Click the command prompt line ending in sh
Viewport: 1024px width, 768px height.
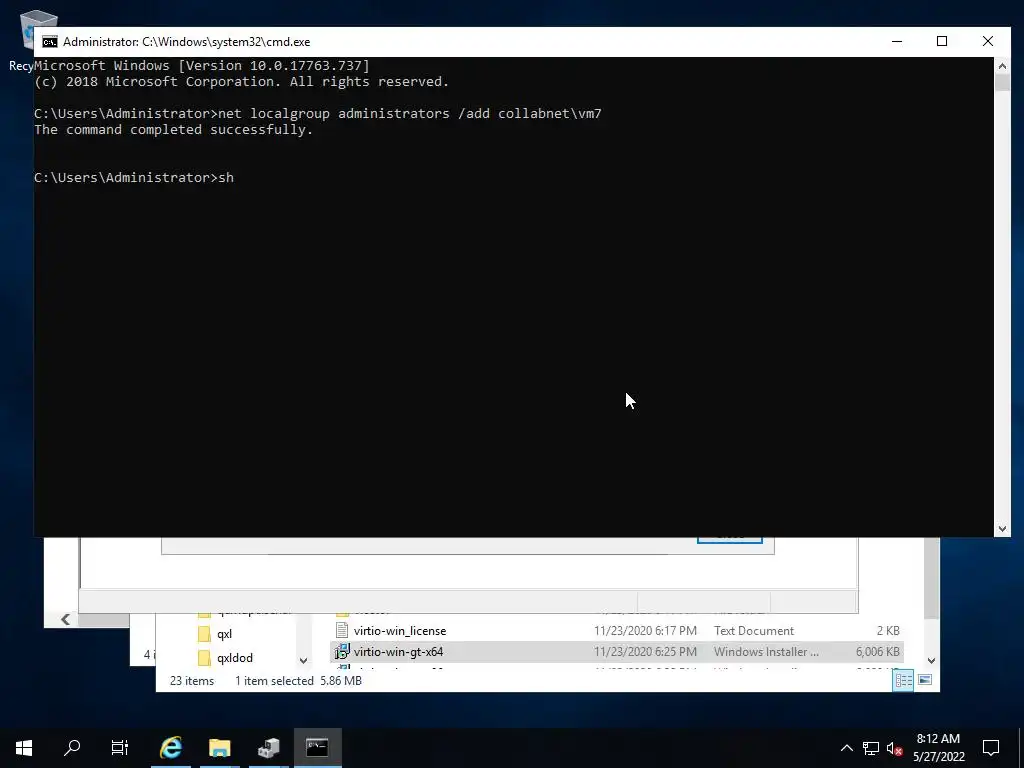tap(134, 178)
